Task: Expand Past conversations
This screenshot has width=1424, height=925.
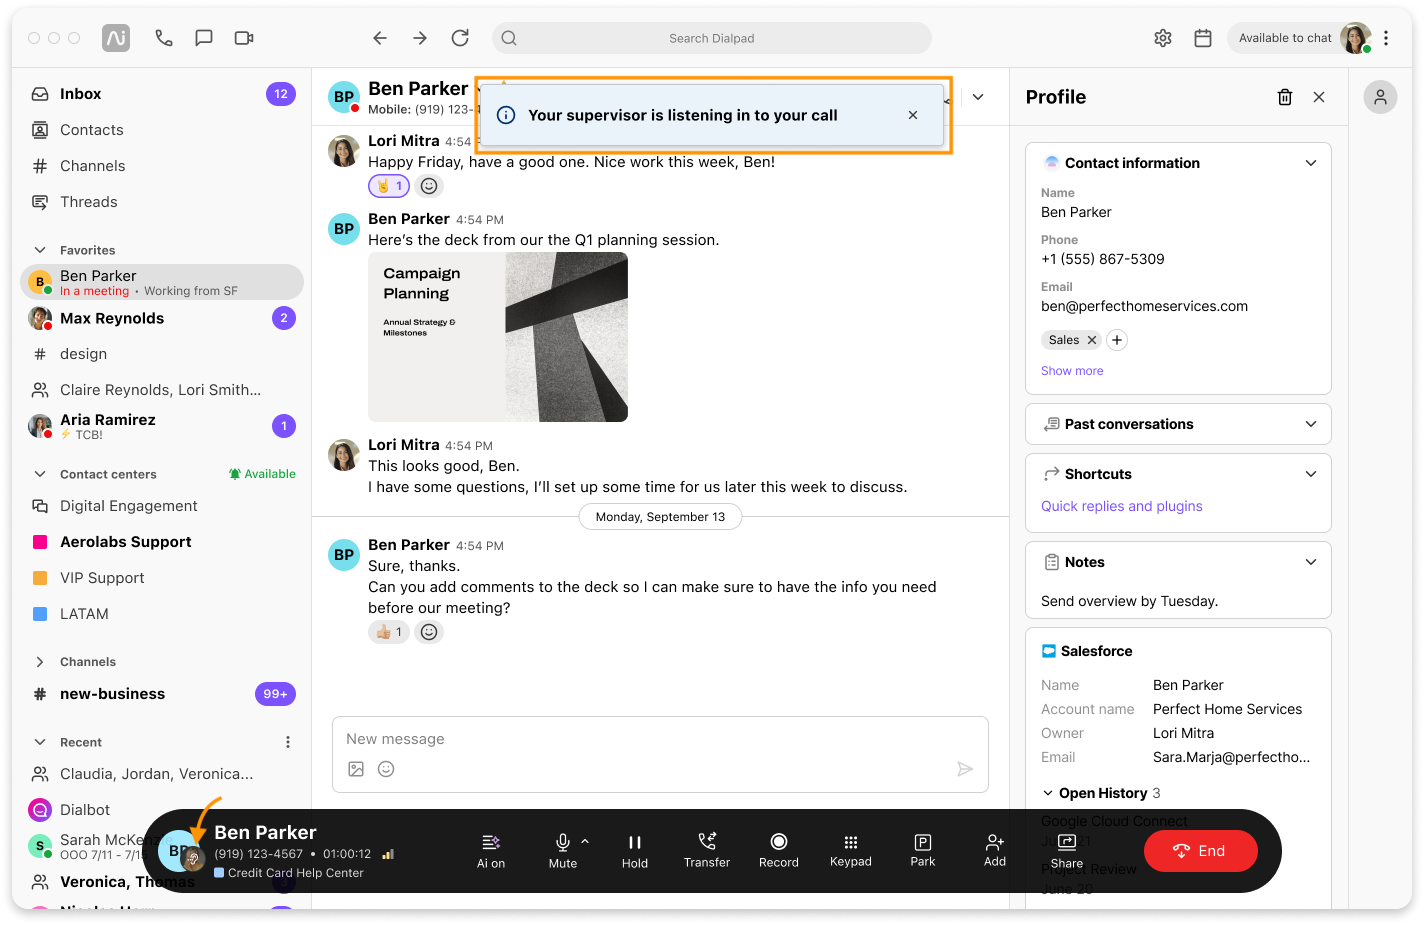Action: tap(1311, 424)
